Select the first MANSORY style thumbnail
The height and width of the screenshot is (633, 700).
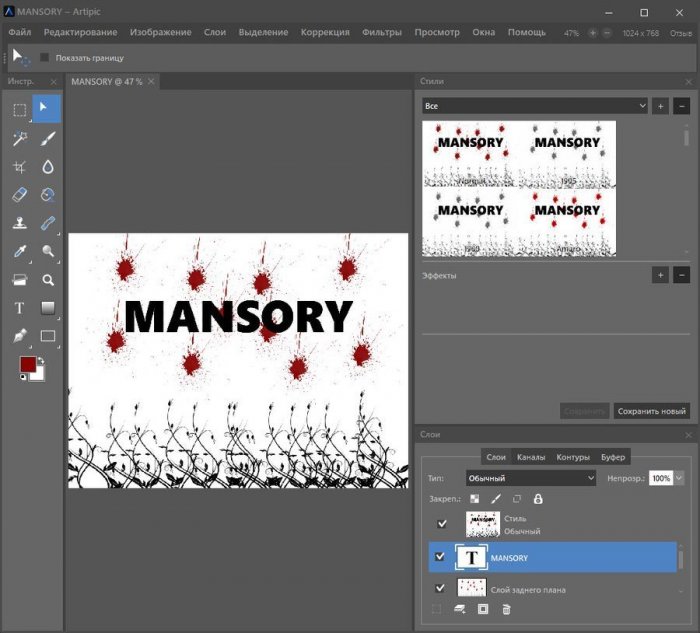(x=470, y=153)
